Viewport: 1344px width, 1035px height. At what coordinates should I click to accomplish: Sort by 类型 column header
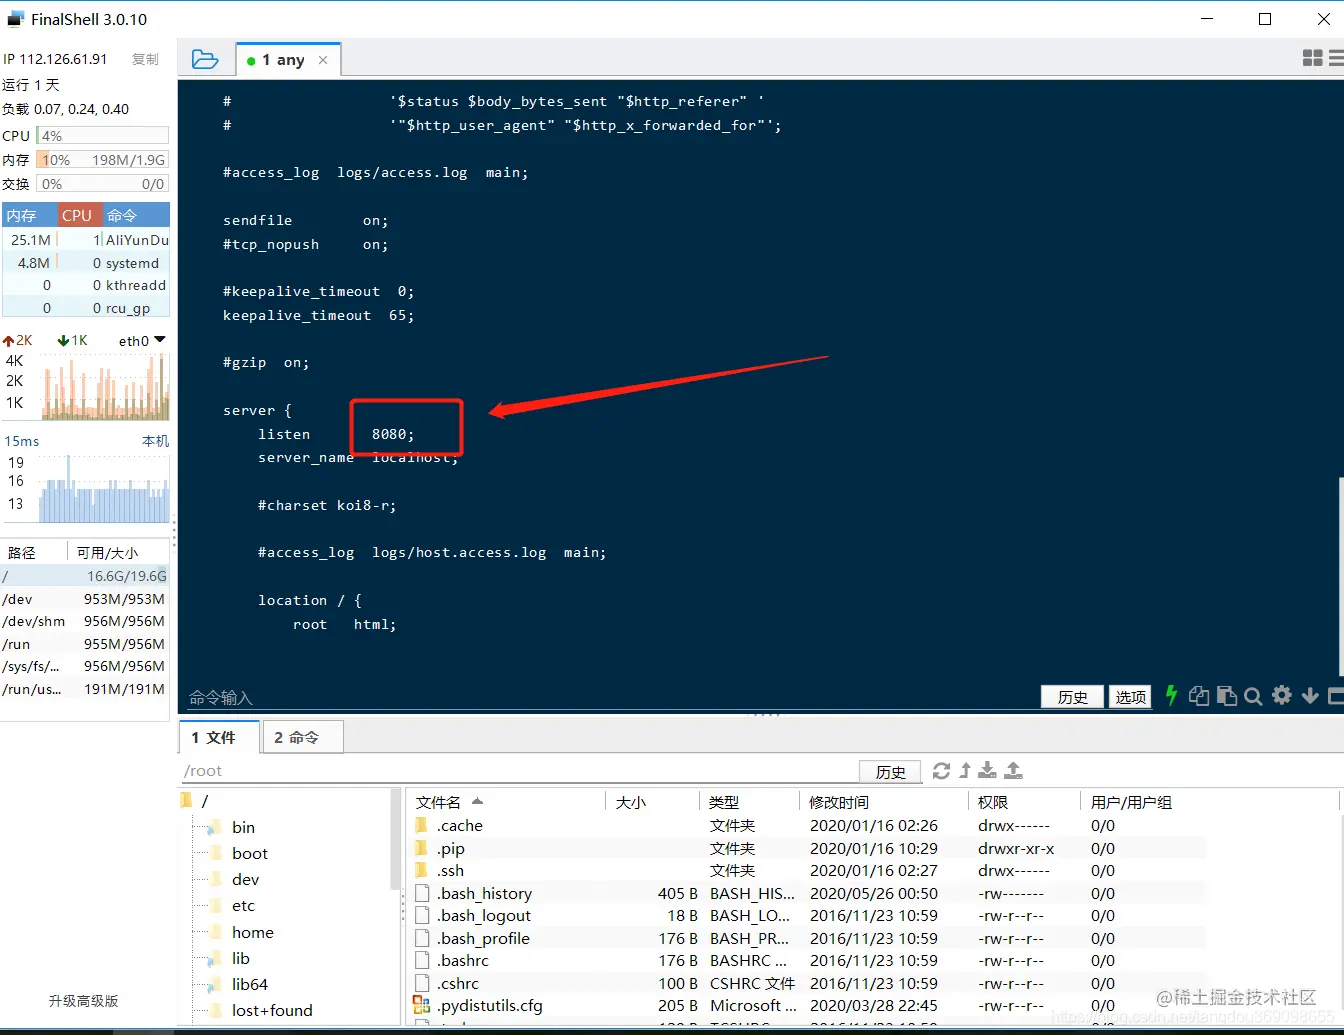click(x=750, y=802)
